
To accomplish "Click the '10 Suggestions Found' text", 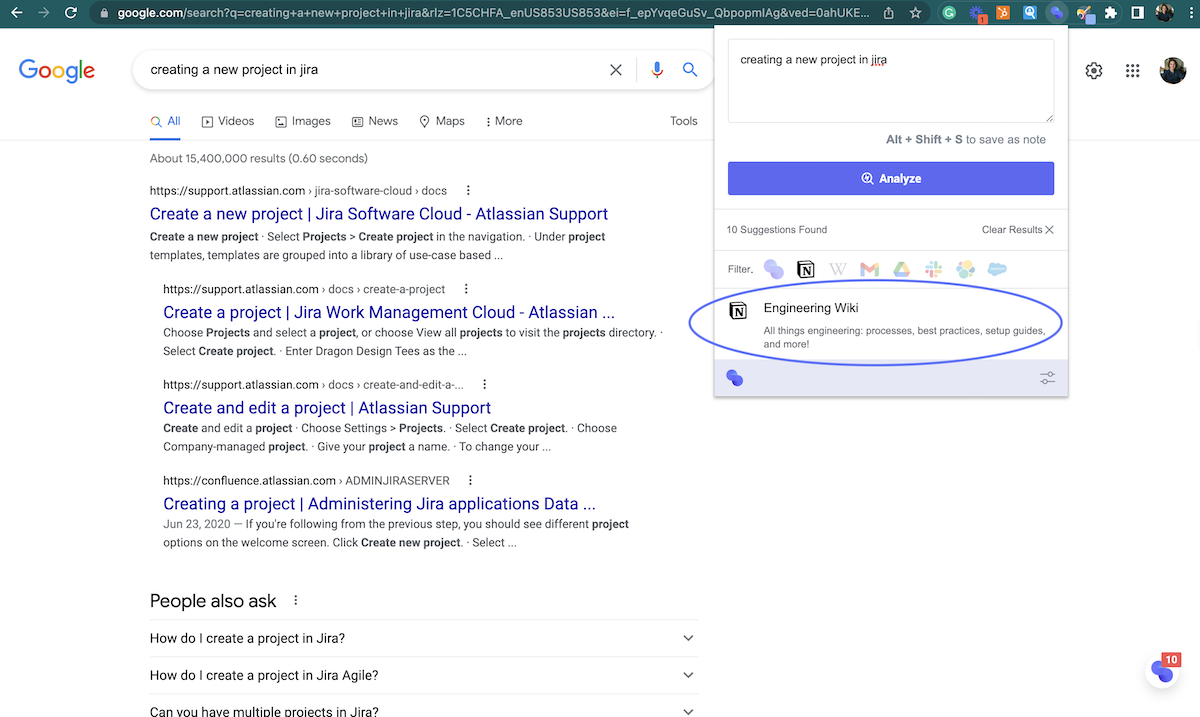I will click(777, 230).
